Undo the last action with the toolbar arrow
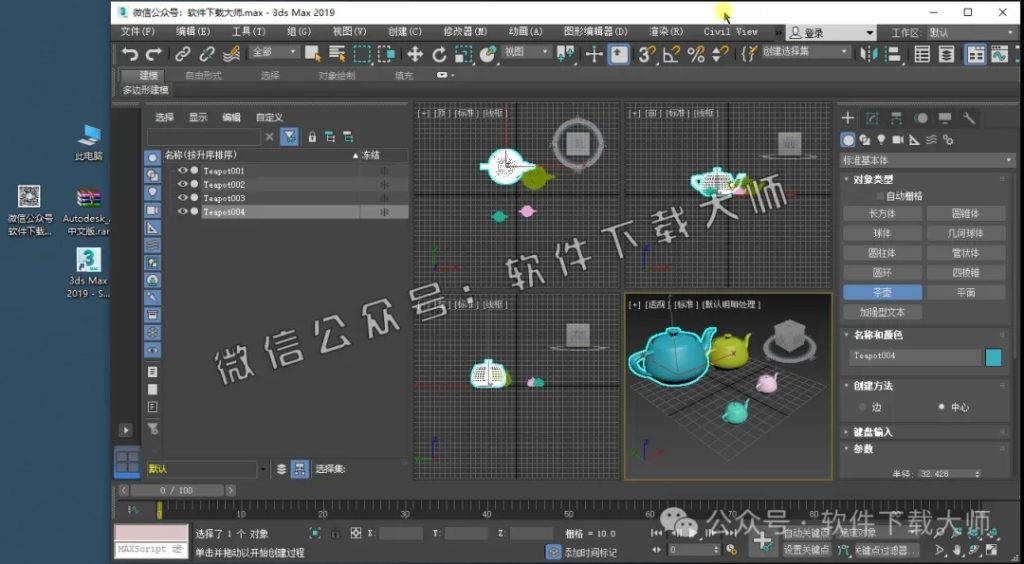The width and height of the screenshot is (1024, 564). (x=130, y=54)
